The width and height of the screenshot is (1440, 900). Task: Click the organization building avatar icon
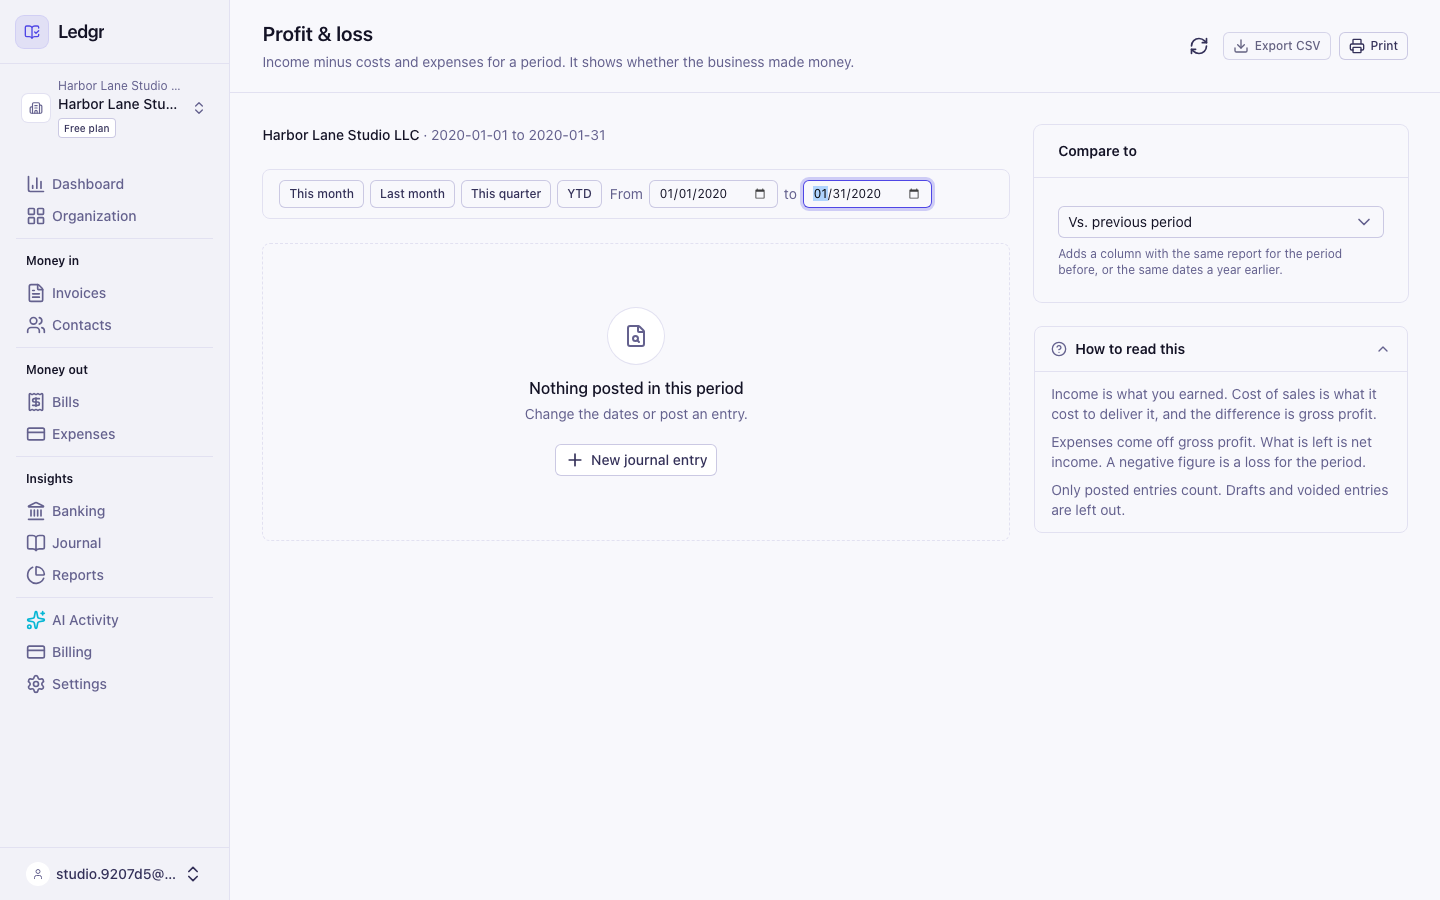tap(36, 108)
